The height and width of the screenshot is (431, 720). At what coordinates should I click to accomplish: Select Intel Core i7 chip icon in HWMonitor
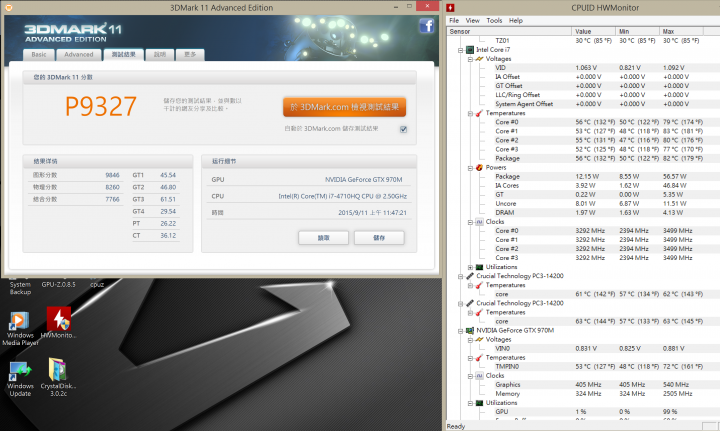tap(470, 50)
